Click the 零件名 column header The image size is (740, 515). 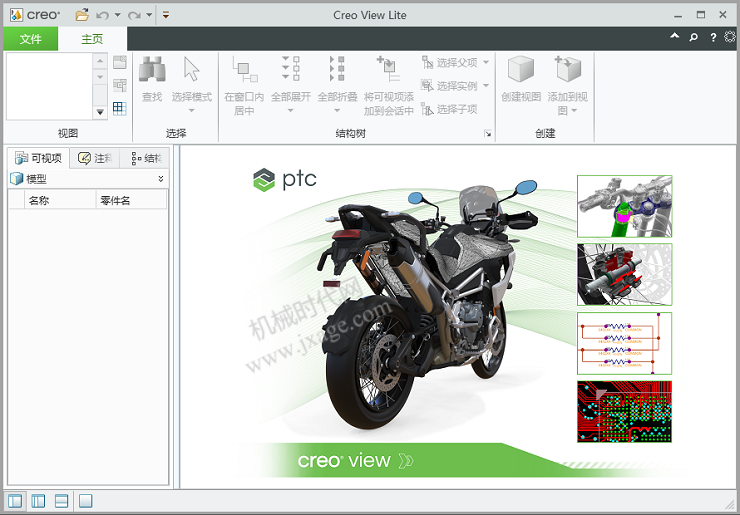(x=131, y=200)
